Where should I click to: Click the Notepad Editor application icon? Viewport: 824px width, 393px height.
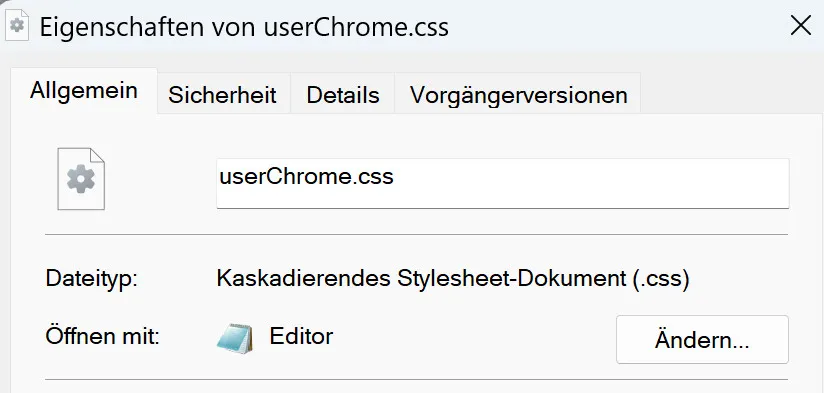pos(234,338)
